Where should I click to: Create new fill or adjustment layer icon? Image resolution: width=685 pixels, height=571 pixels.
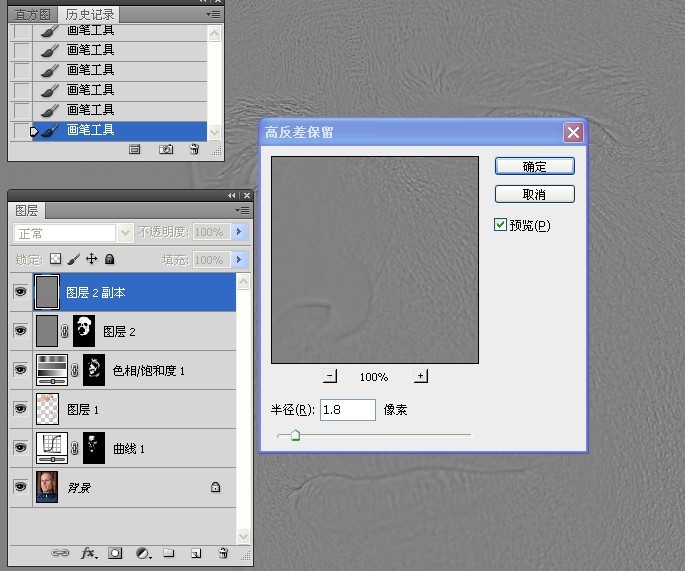pos(143,554)
